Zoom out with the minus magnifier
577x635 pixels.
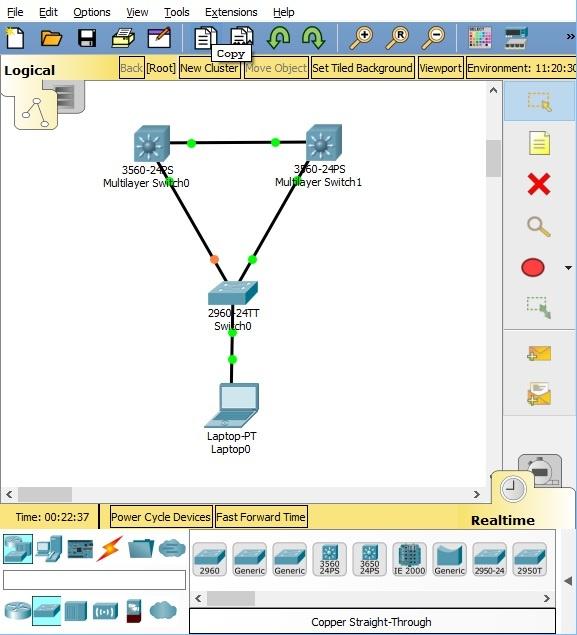pos(433,38)
